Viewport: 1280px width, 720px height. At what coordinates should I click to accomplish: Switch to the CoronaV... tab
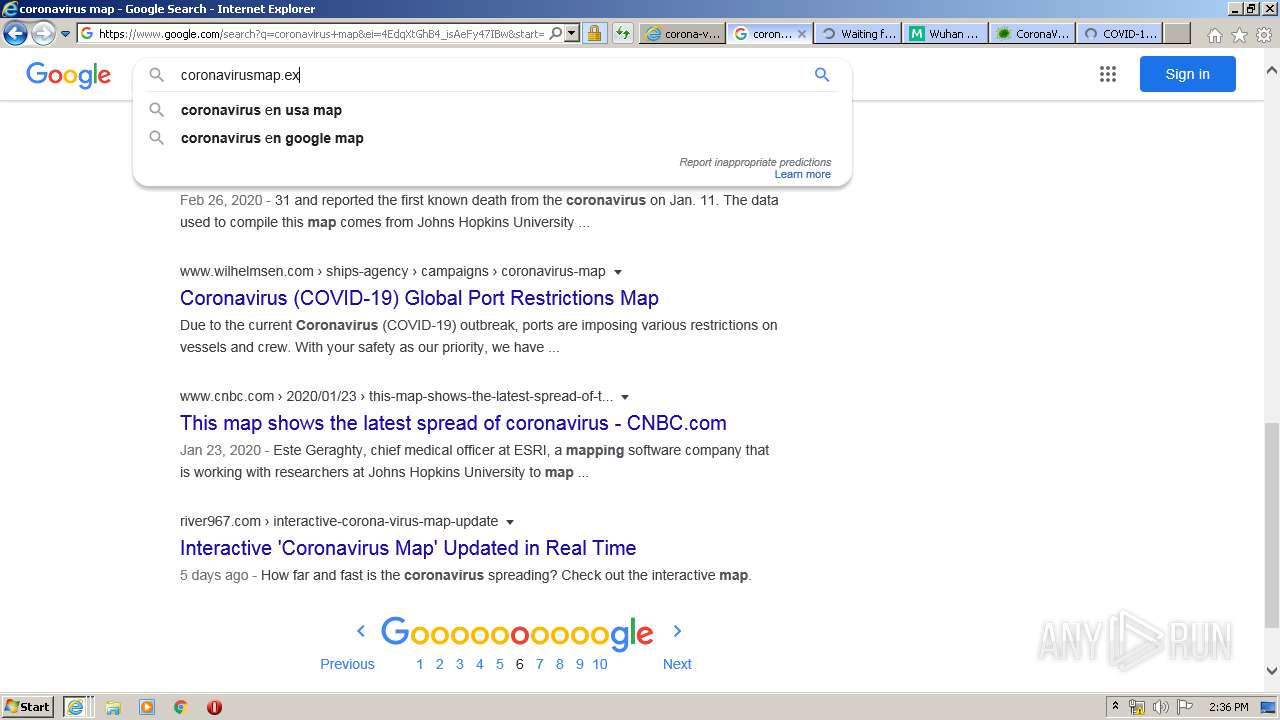click(x=1031, y=33)
